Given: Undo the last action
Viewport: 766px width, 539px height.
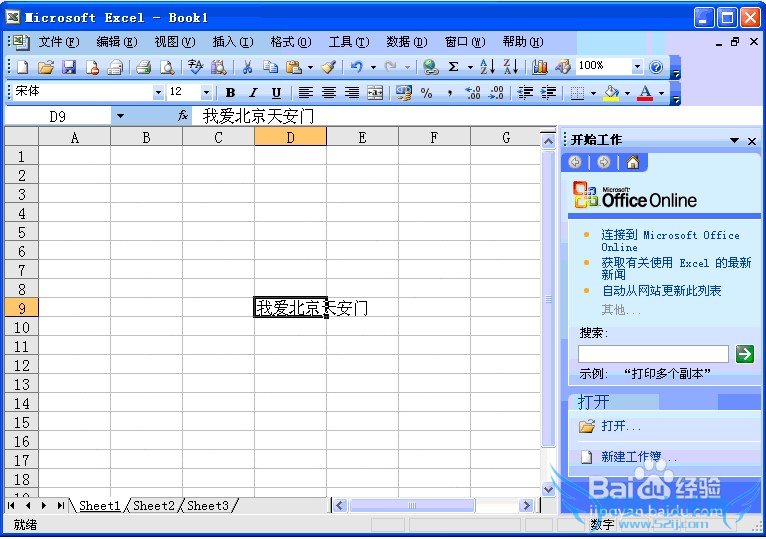Looking at the screenshot, I should [357, 67].
